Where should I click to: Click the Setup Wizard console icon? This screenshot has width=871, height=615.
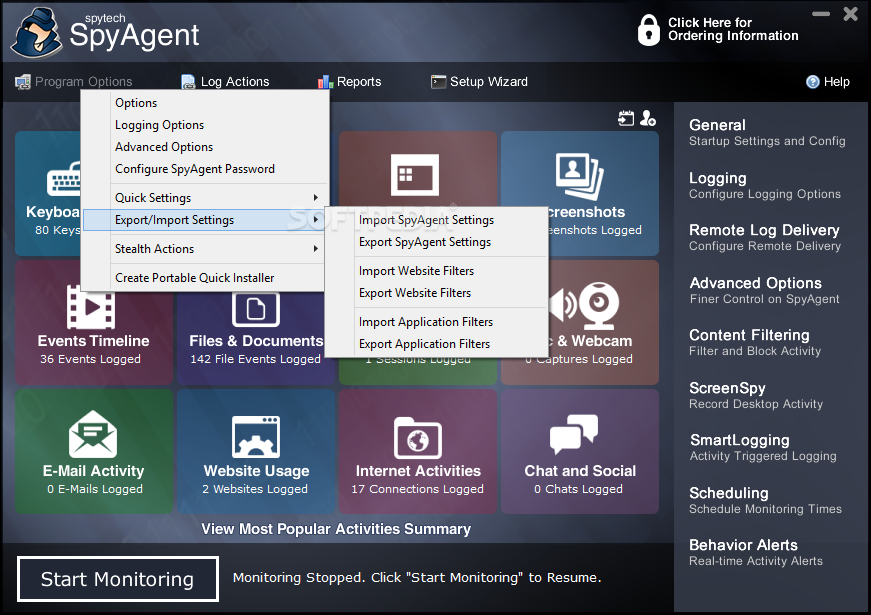[x=438, y=82]
